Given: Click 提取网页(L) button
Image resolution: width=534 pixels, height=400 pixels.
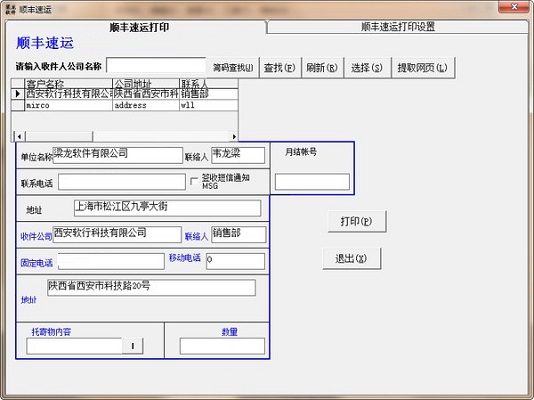Looking at the screenshot, I should pos(423,68).
